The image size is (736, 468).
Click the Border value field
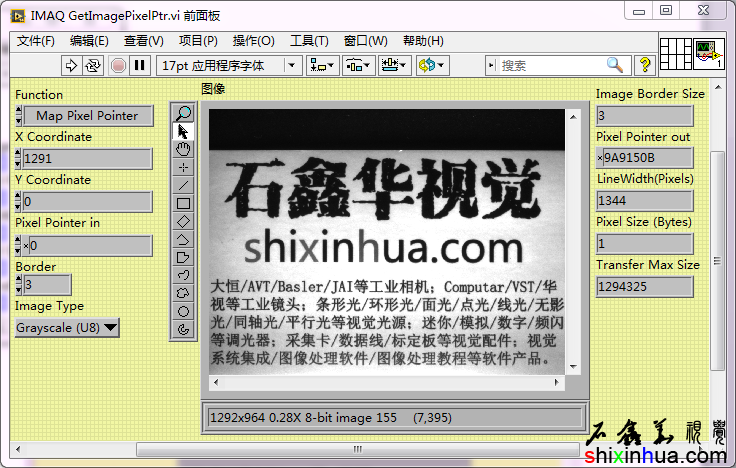[x=47, y=285]
